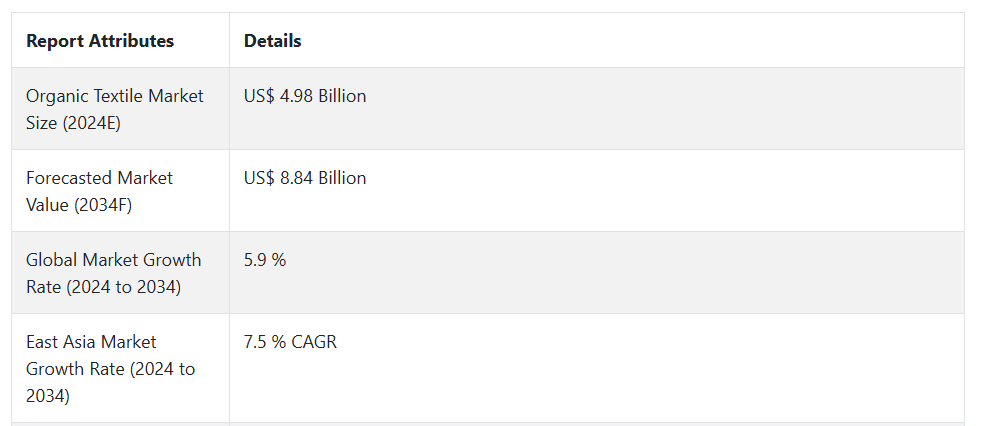The height and width of the screenshot is (426, 981).
Task: Click the 7.5 % CAGR value
Action: click(290, 342)
